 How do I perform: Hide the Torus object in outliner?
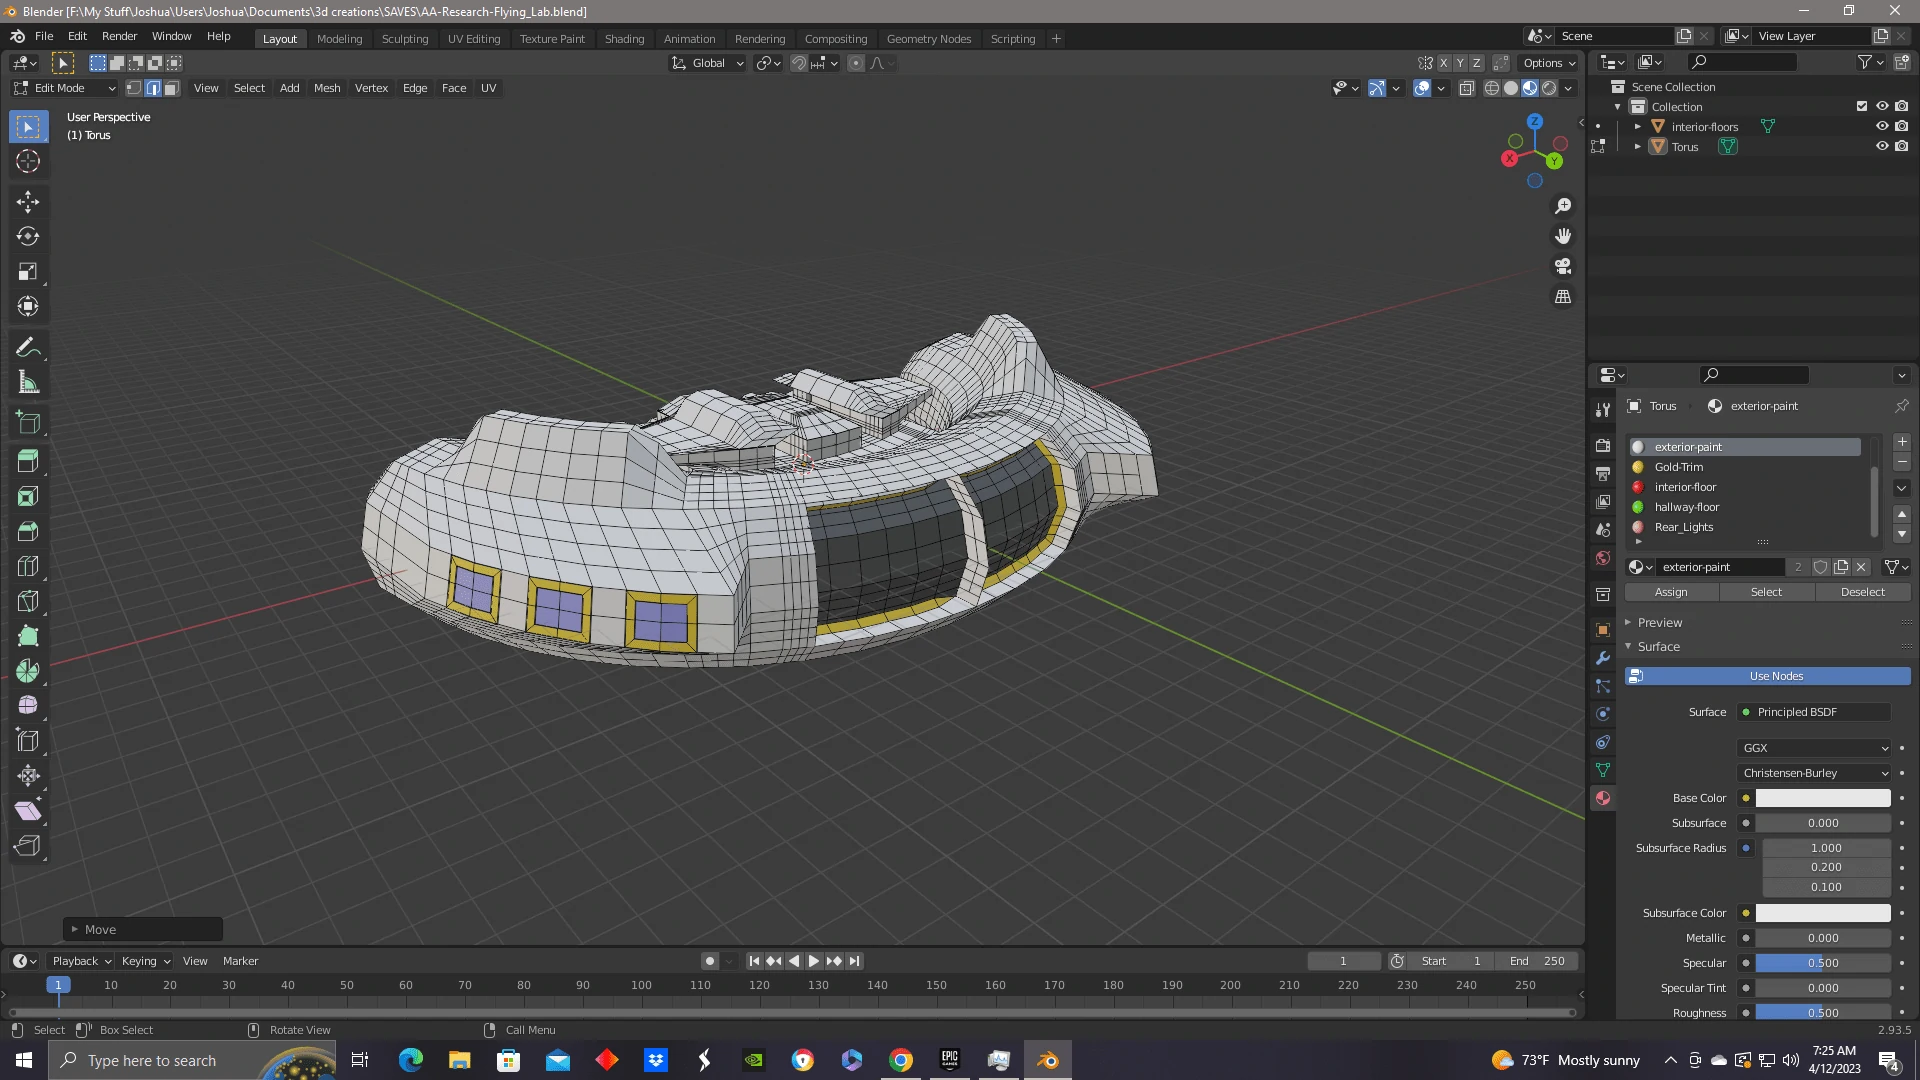(x=1881, y=146)
